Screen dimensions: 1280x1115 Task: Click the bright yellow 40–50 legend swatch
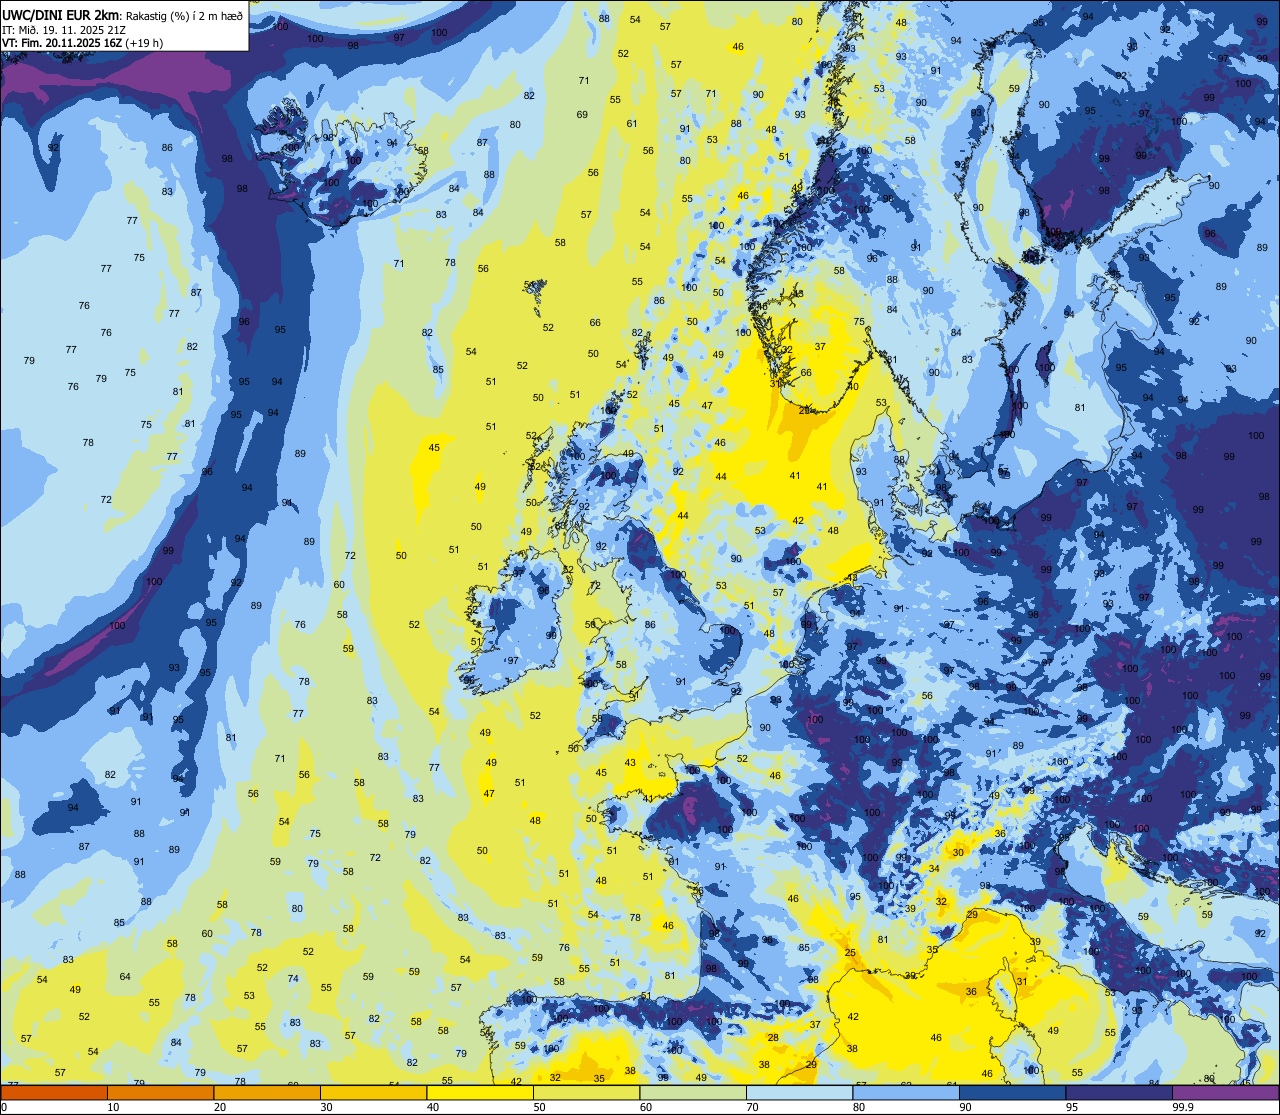coord(480,1093)
